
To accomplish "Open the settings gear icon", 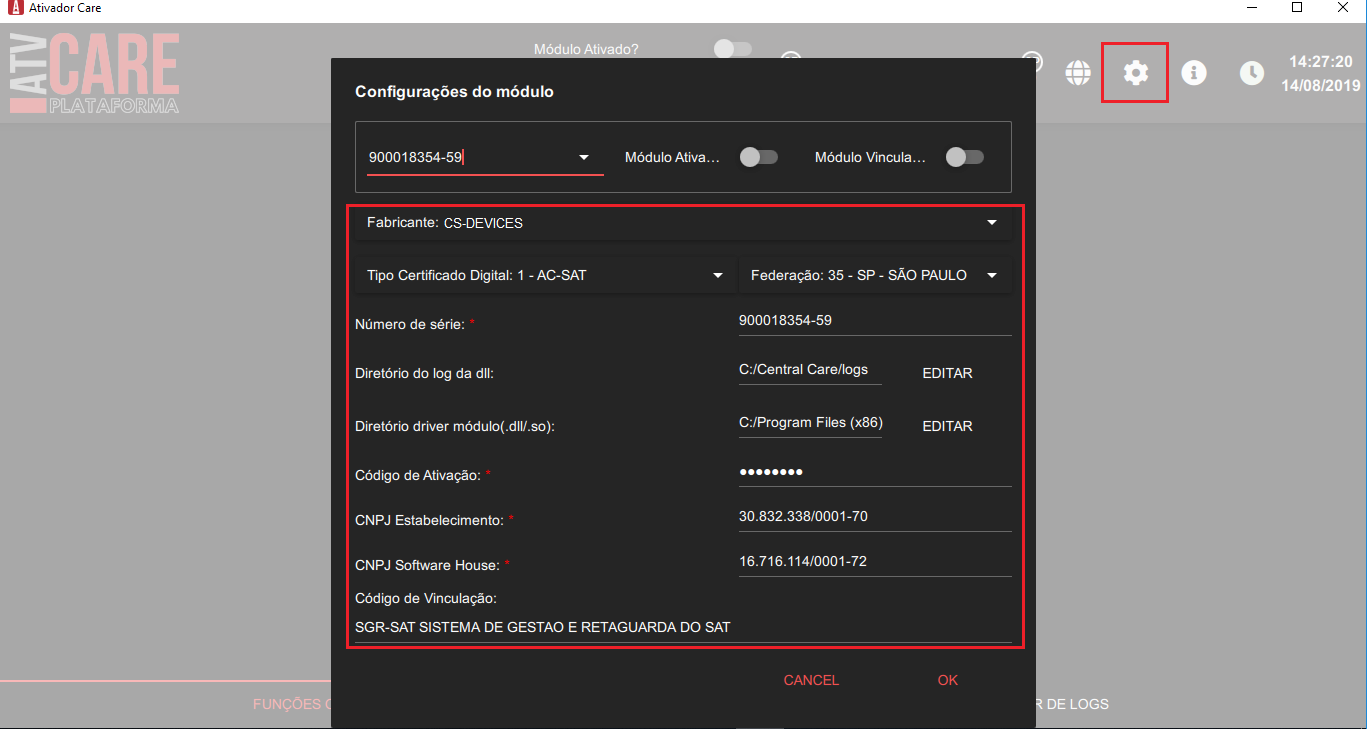I will (x=1135, y=72).
